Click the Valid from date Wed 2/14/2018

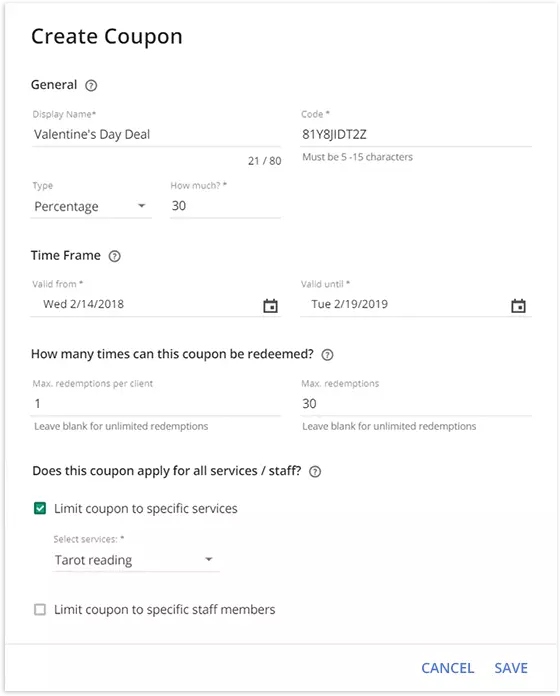click(x=83, y=304)
